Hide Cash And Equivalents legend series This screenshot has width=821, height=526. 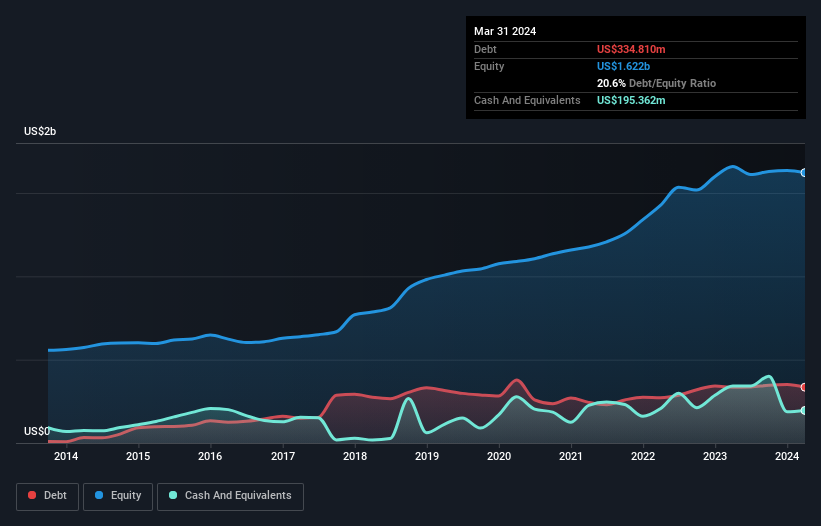pos(229,495)
